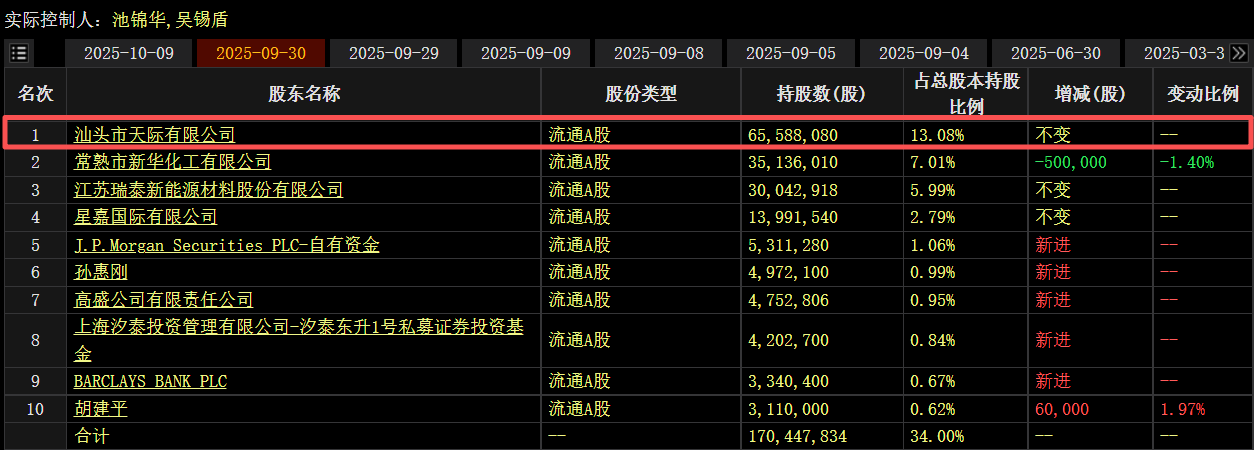Select the 合计 total row label

click(x=92, y=436)
